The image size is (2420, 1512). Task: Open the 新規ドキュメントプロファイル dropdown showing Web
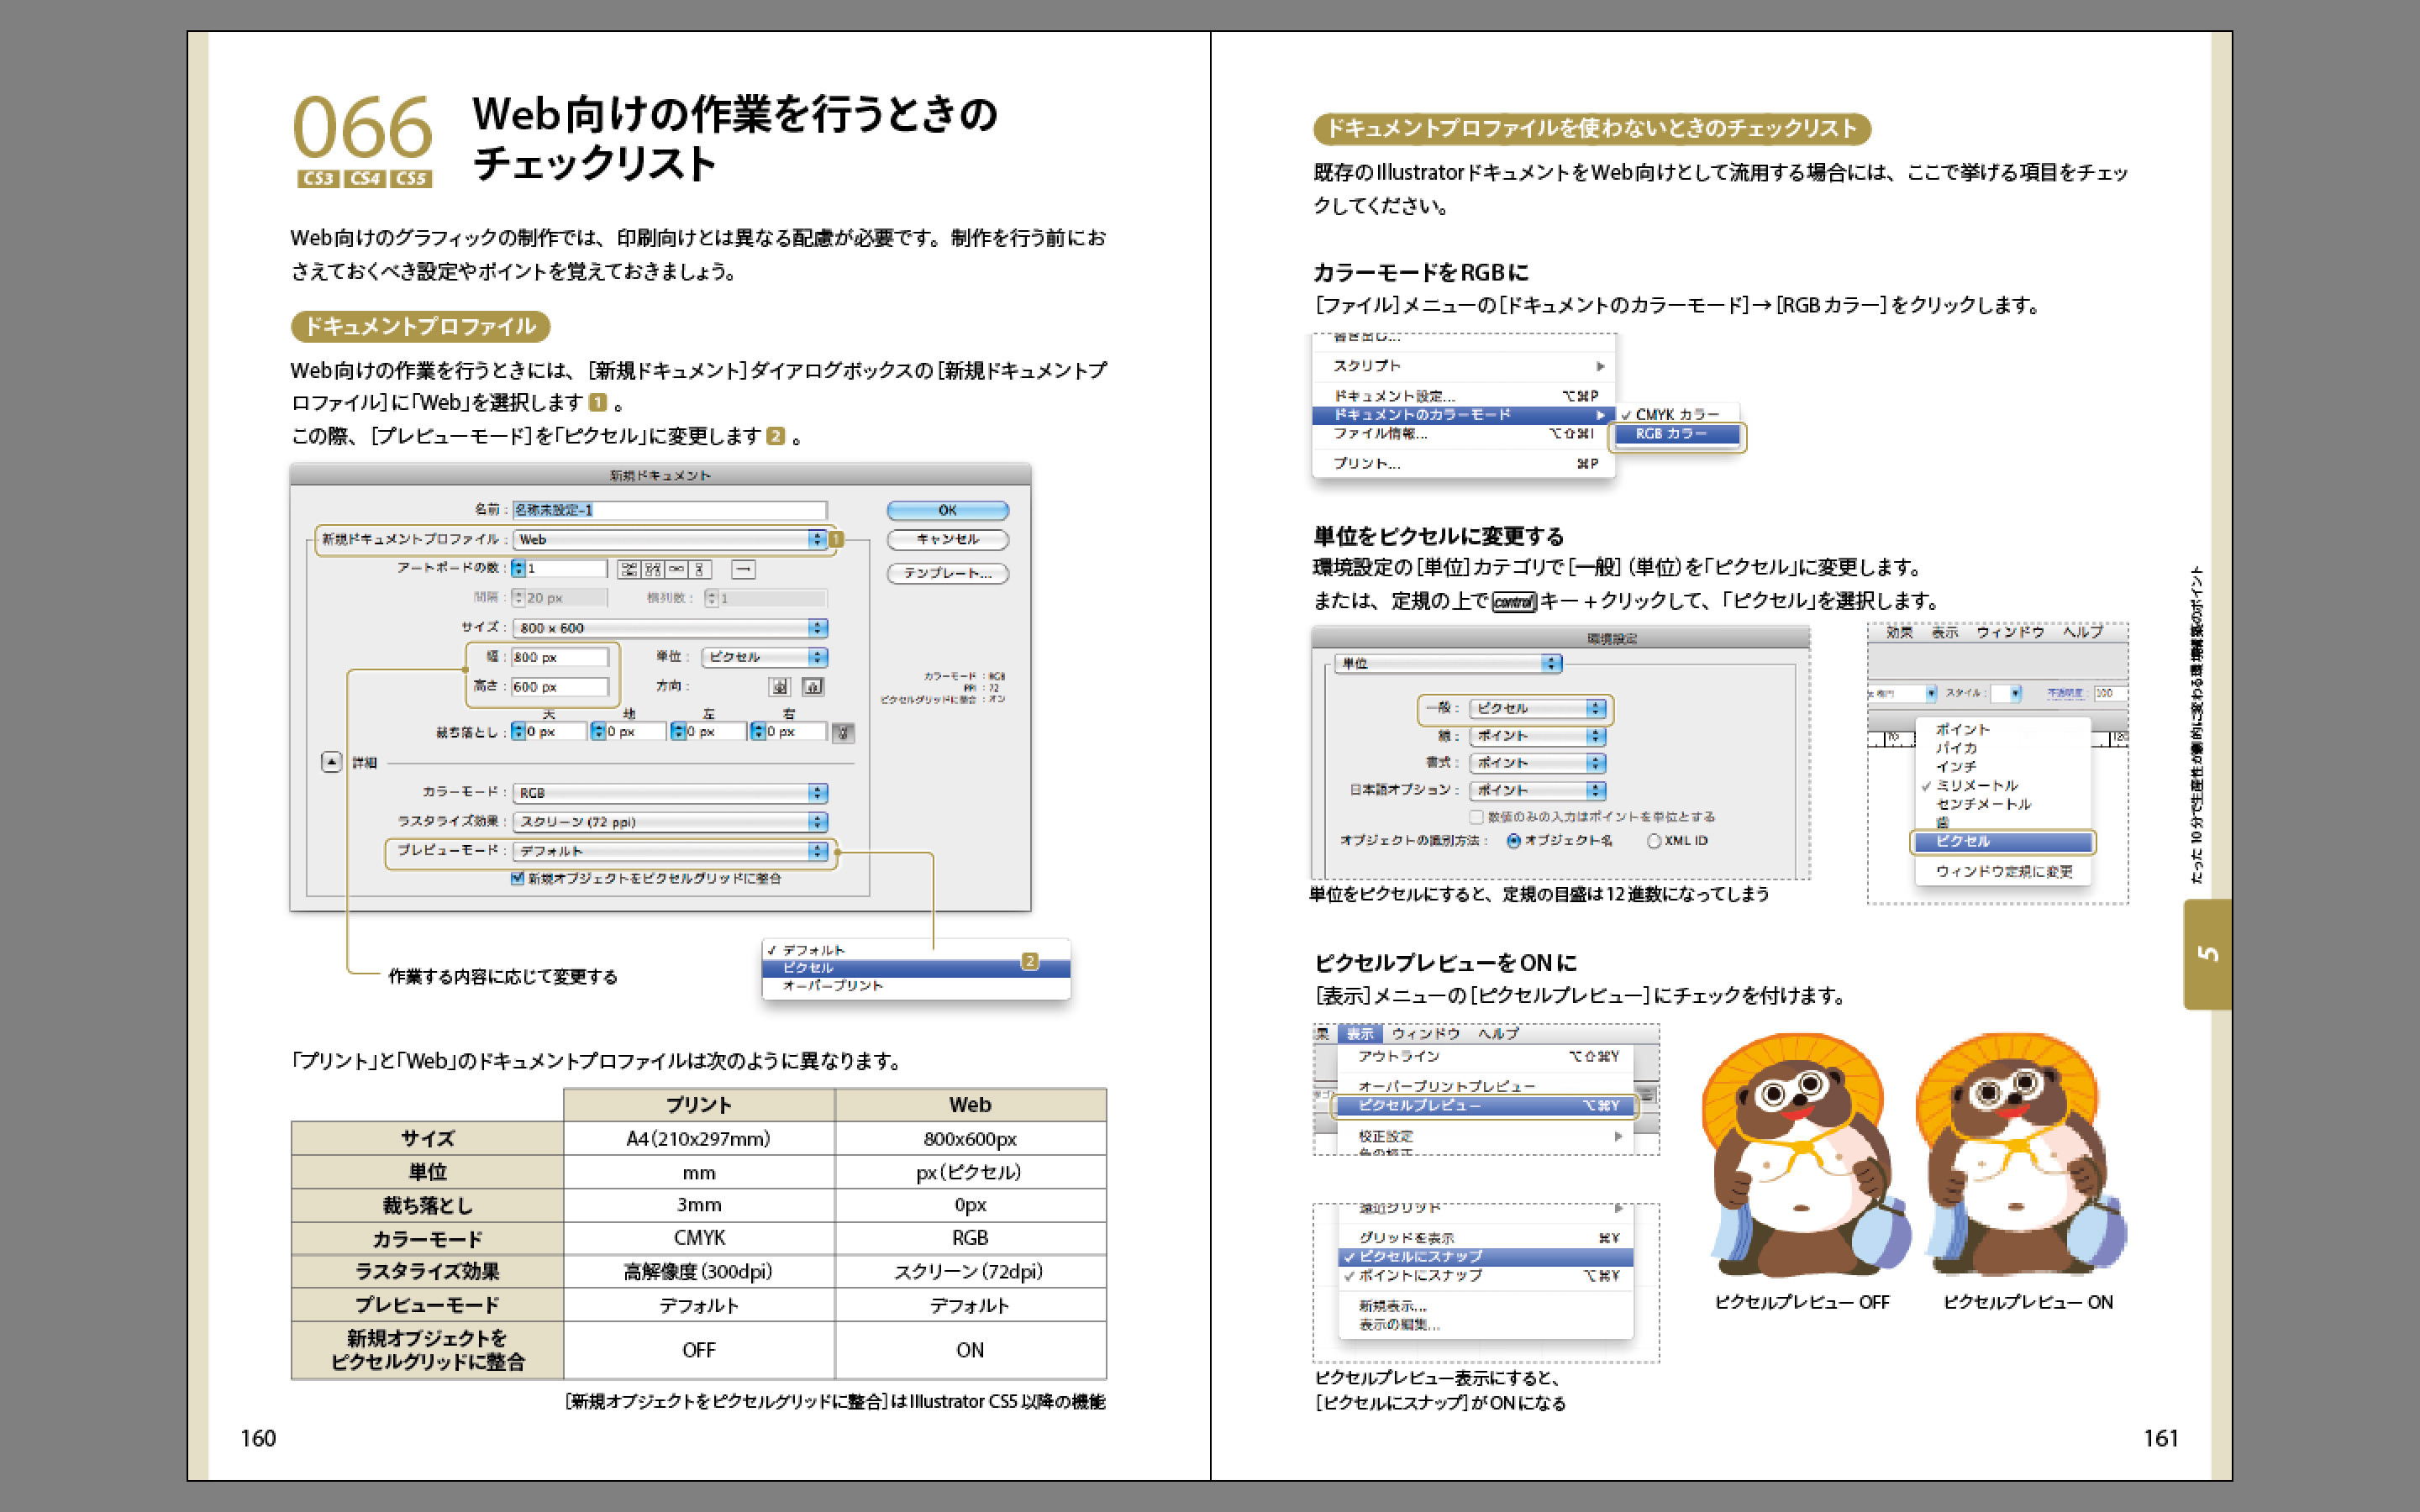[671, 539]
